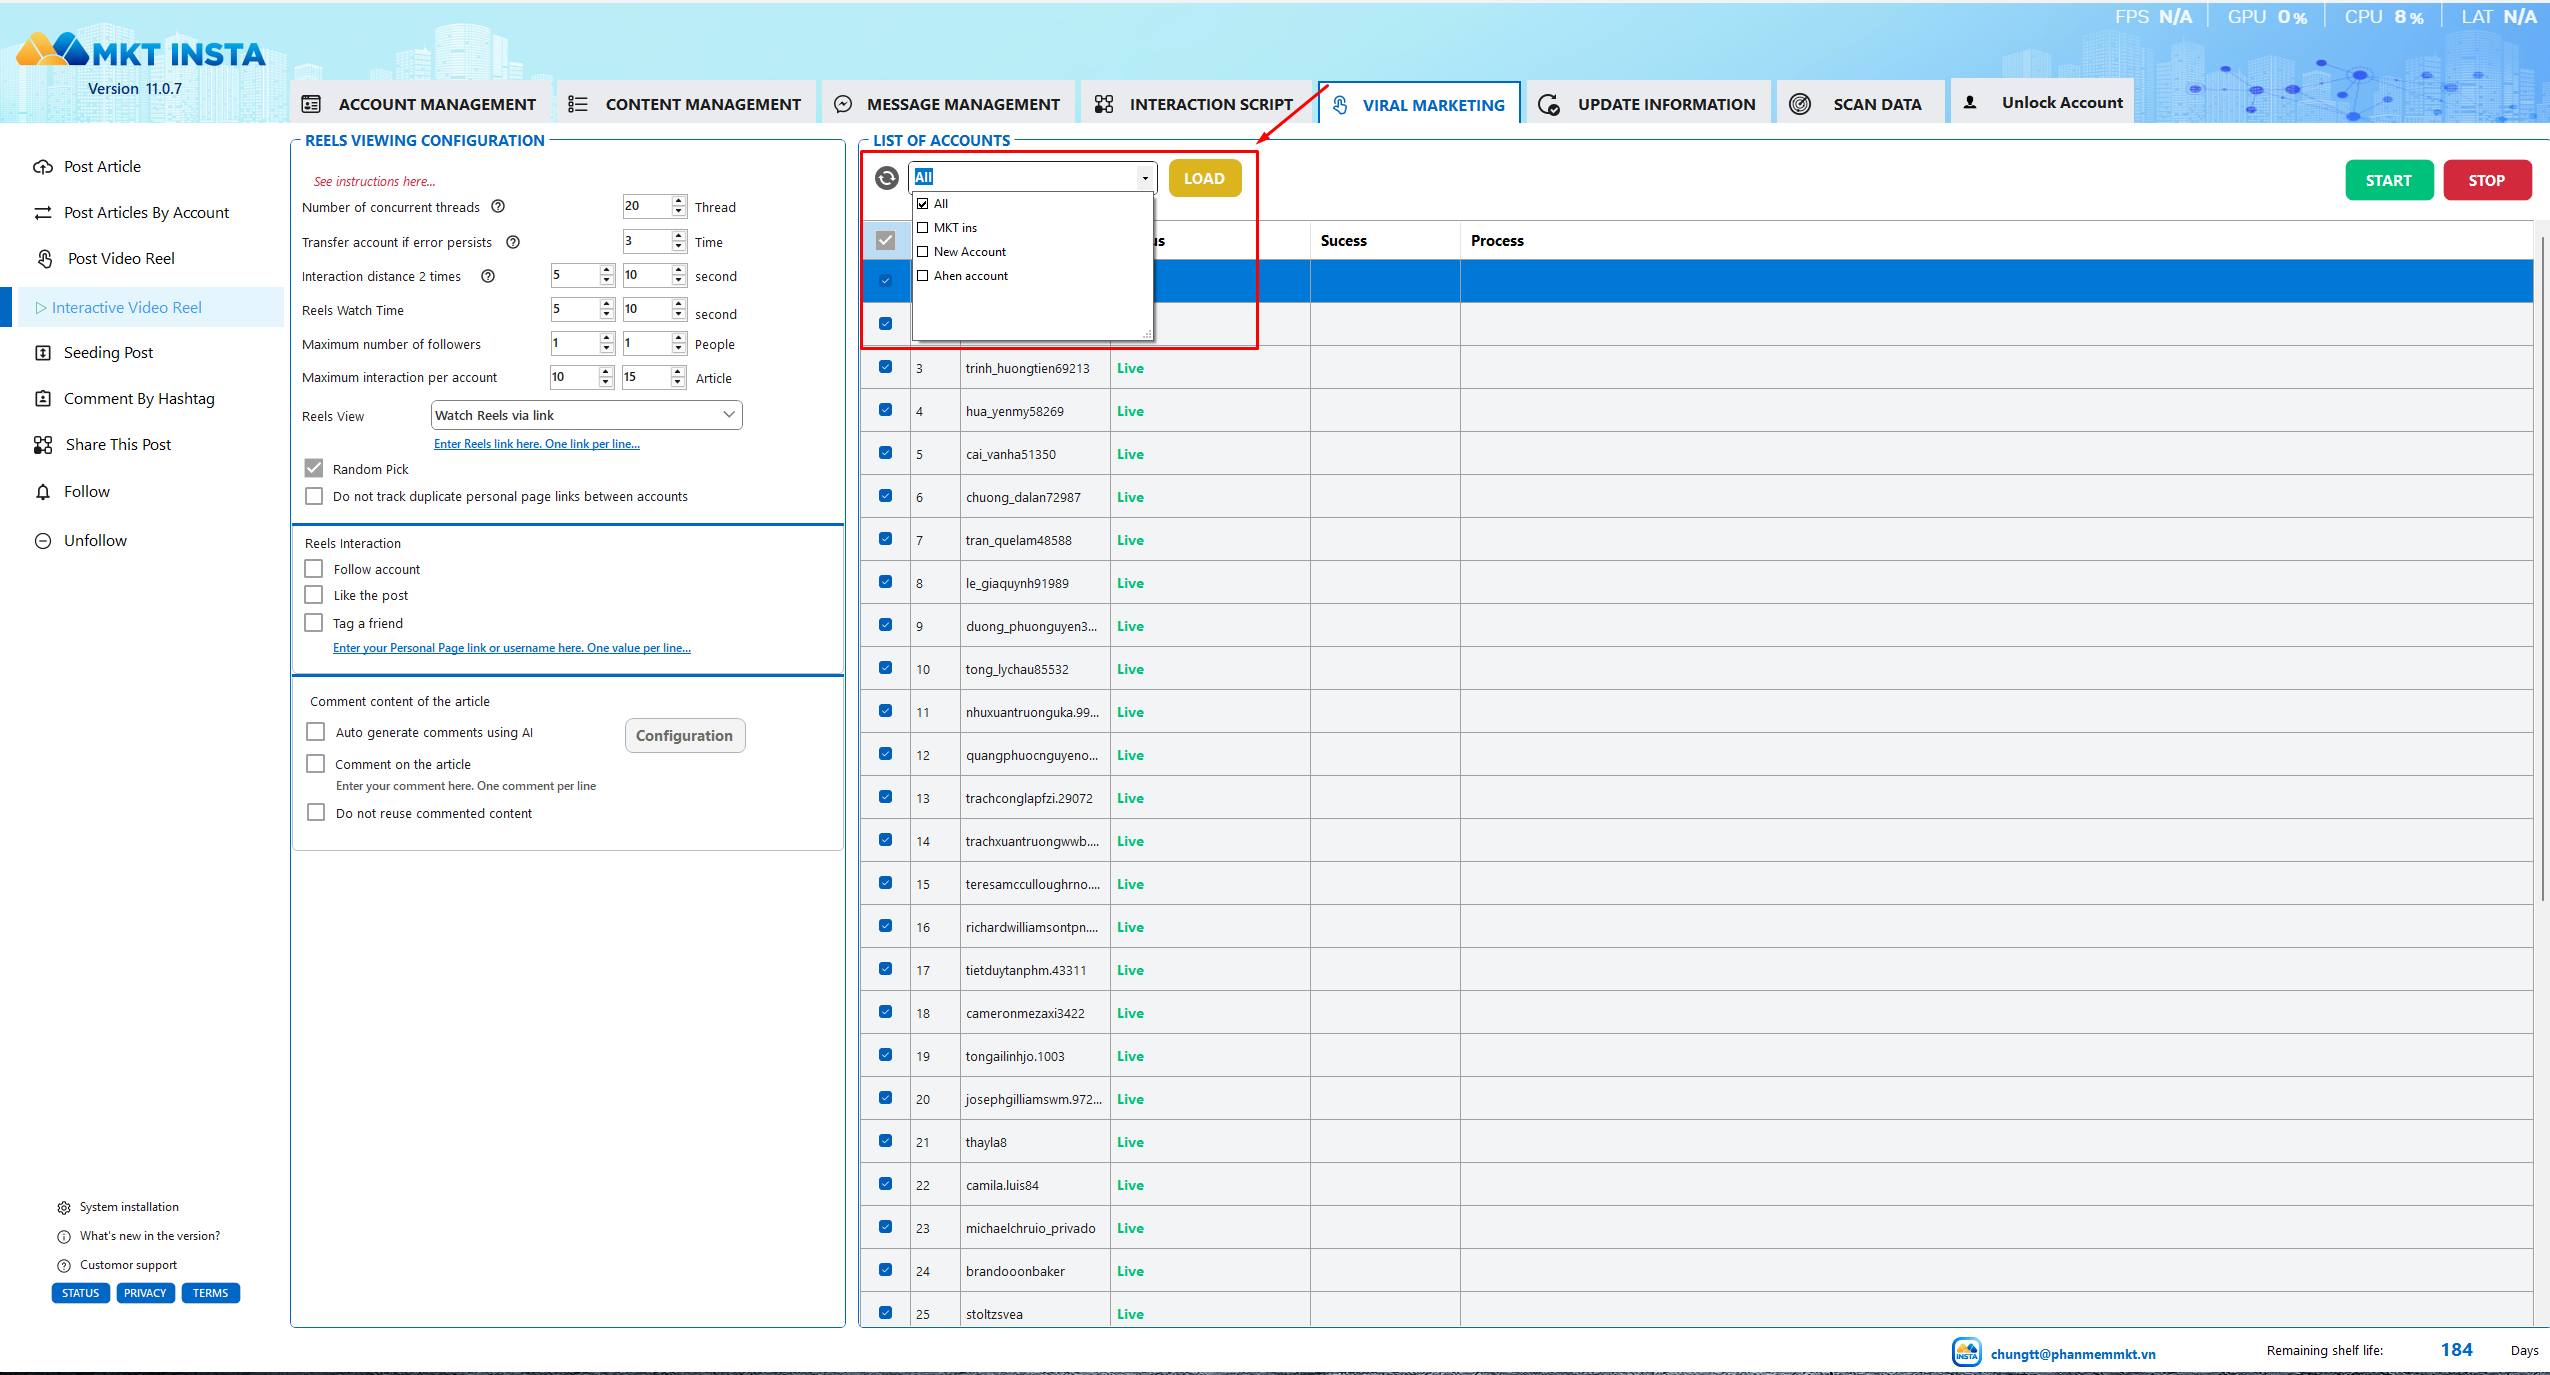Viewport: 2550px width, 1375px height.
Task: Open comment Configuration button
Action: [x=685, y=735]
